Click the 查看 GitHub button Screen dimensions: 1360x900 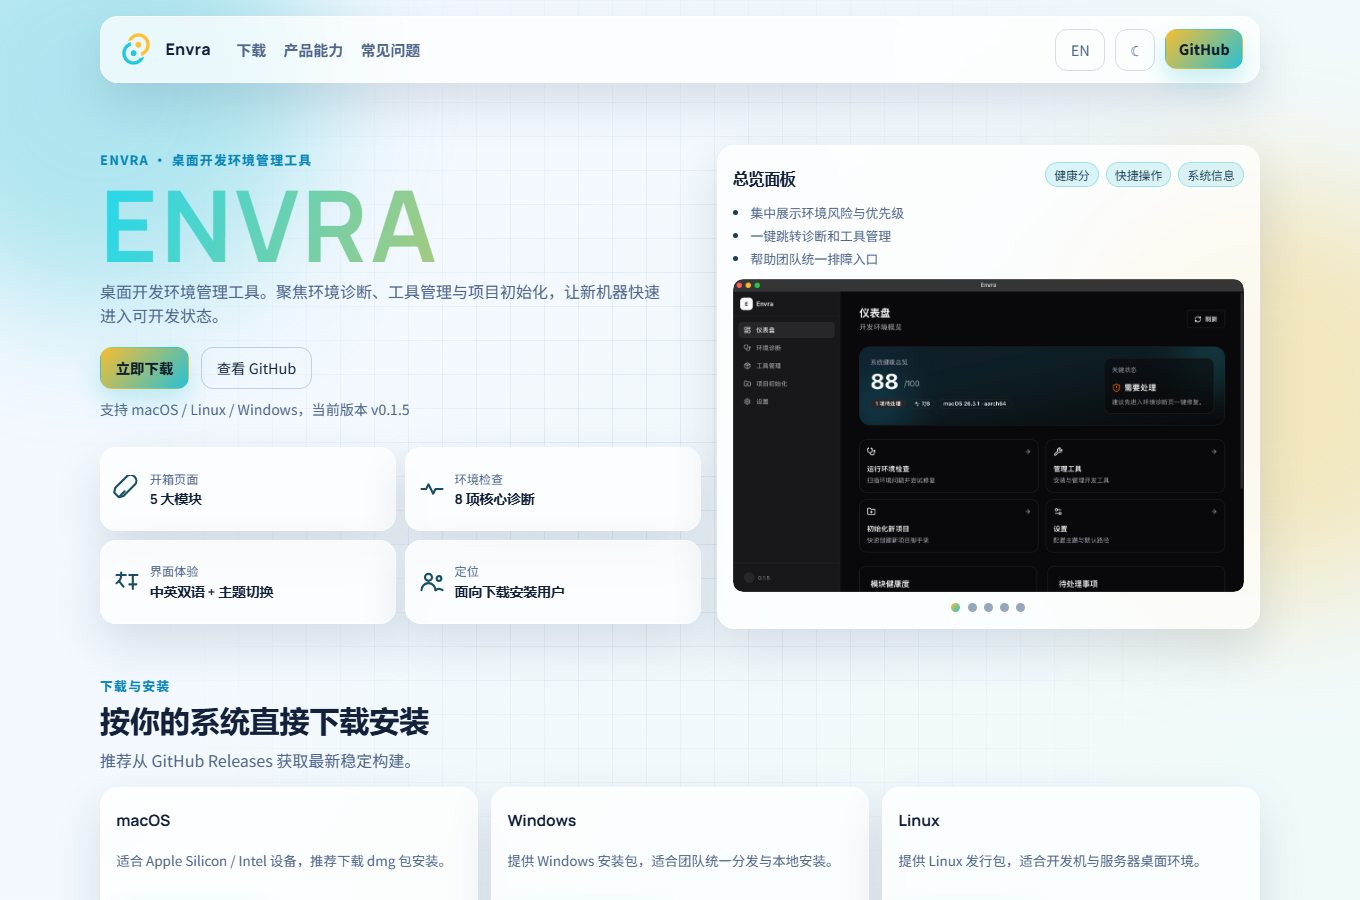click(x=256, y=368)
